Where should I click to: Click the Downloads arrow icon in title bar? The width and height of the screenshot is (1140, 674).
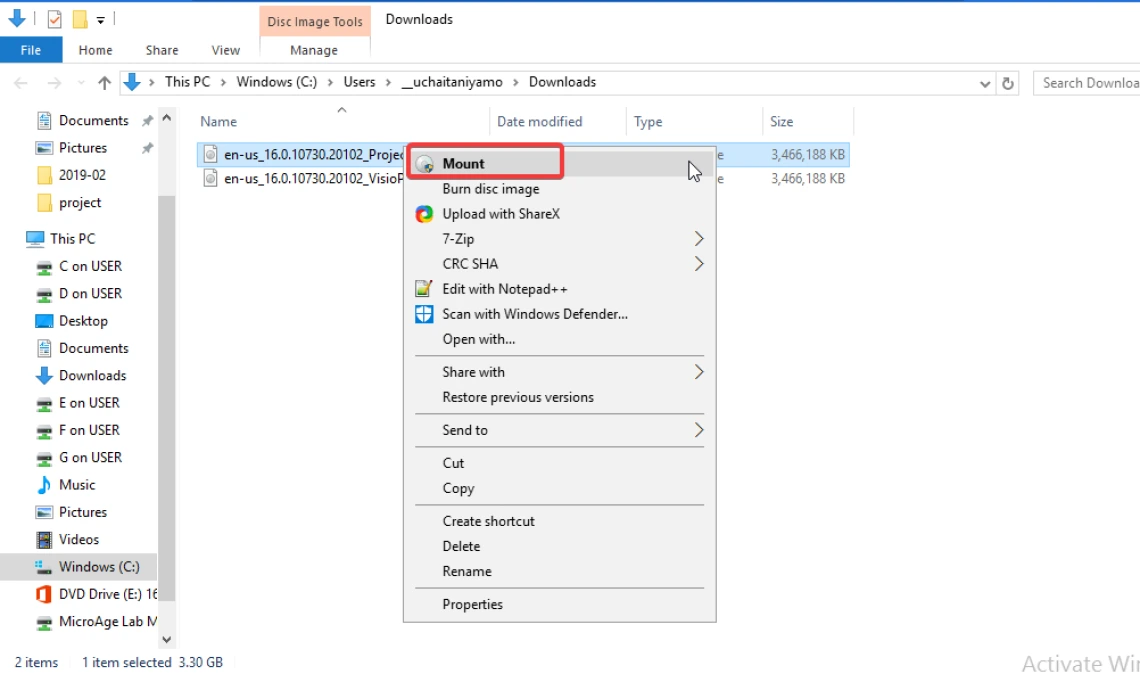coord(17,19)
